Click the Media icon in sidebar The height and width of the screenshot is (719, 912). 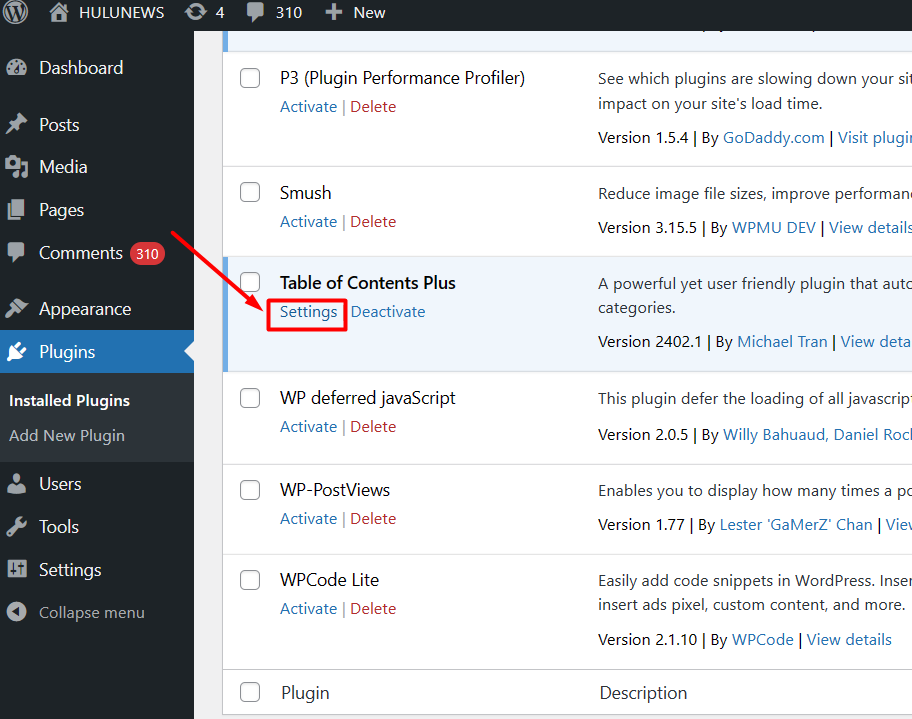[x=17, y=167]
